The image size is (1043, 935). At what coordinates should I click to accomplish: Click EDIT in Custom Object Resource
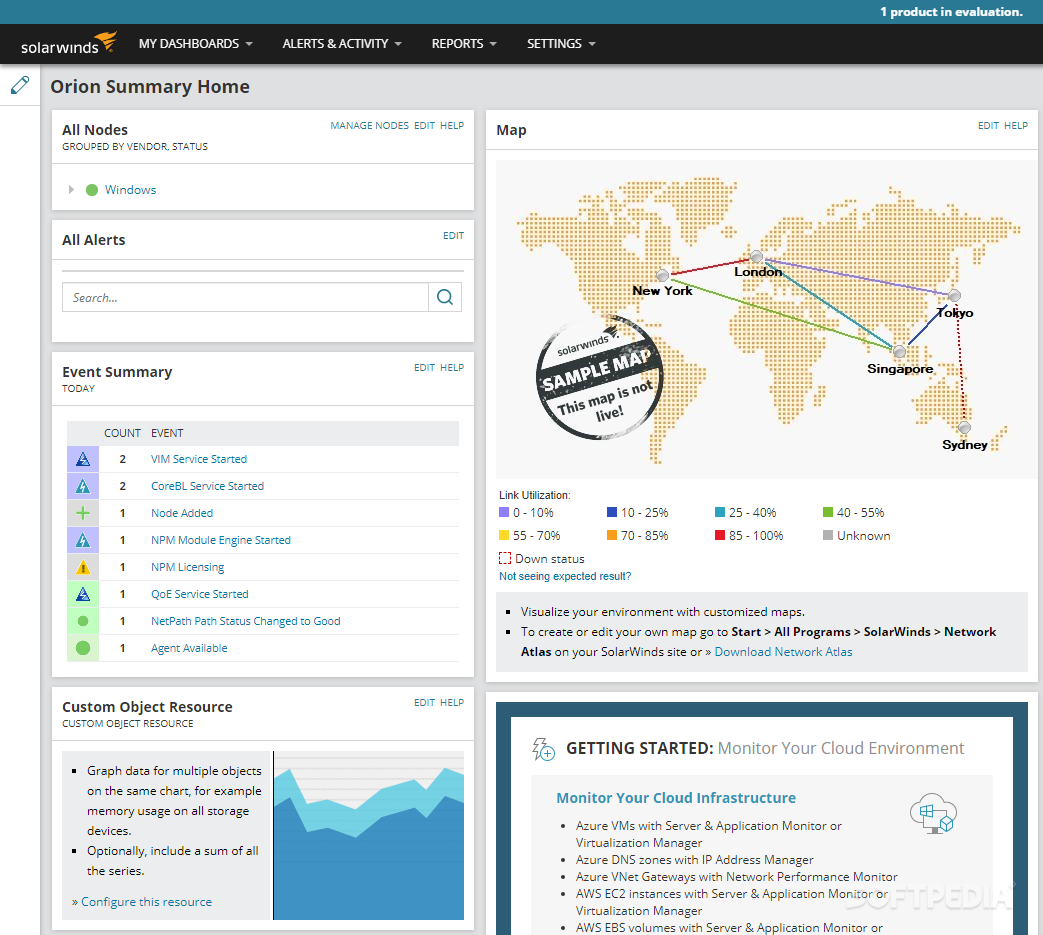coord(424,703)
